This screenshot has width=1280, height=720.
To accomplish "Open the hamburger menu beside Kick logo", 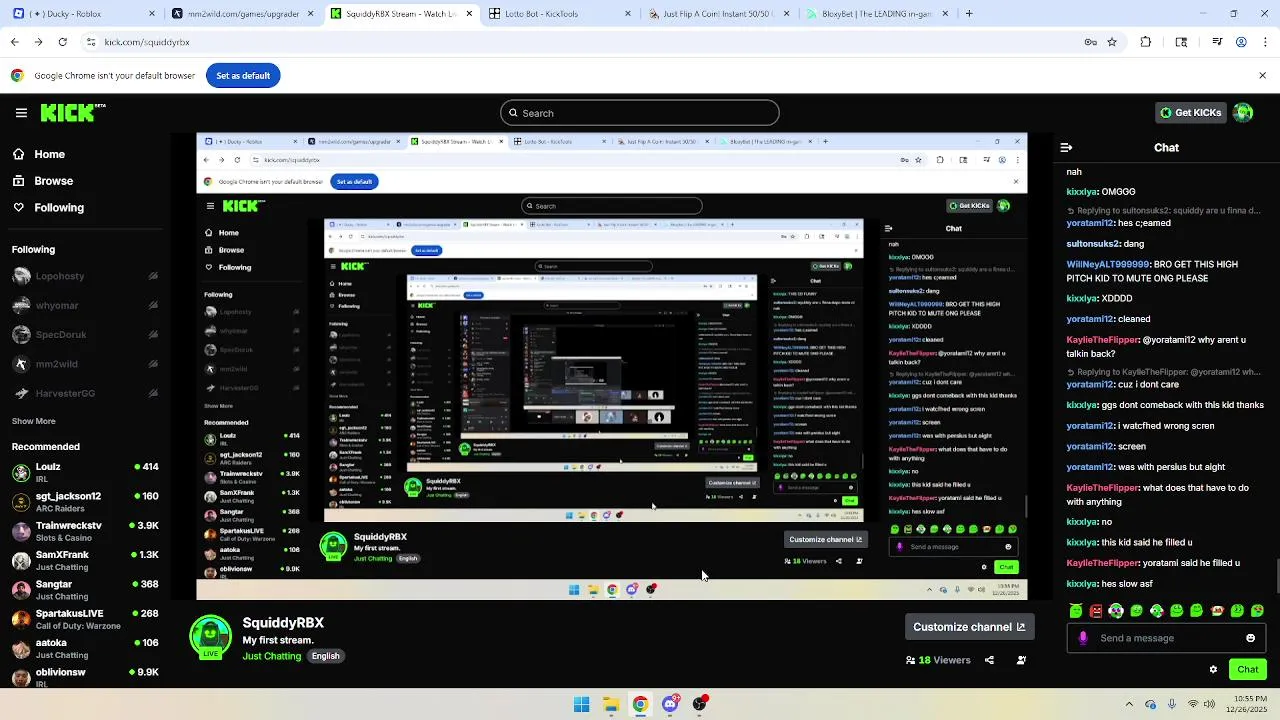I will tap(21, 113).
